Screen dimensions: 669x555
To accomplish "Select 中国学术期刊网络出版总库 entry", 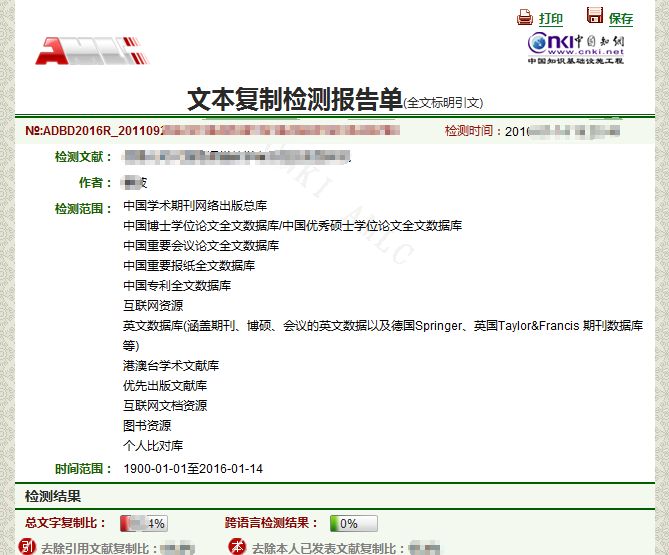I will click(x=195, y=206).
